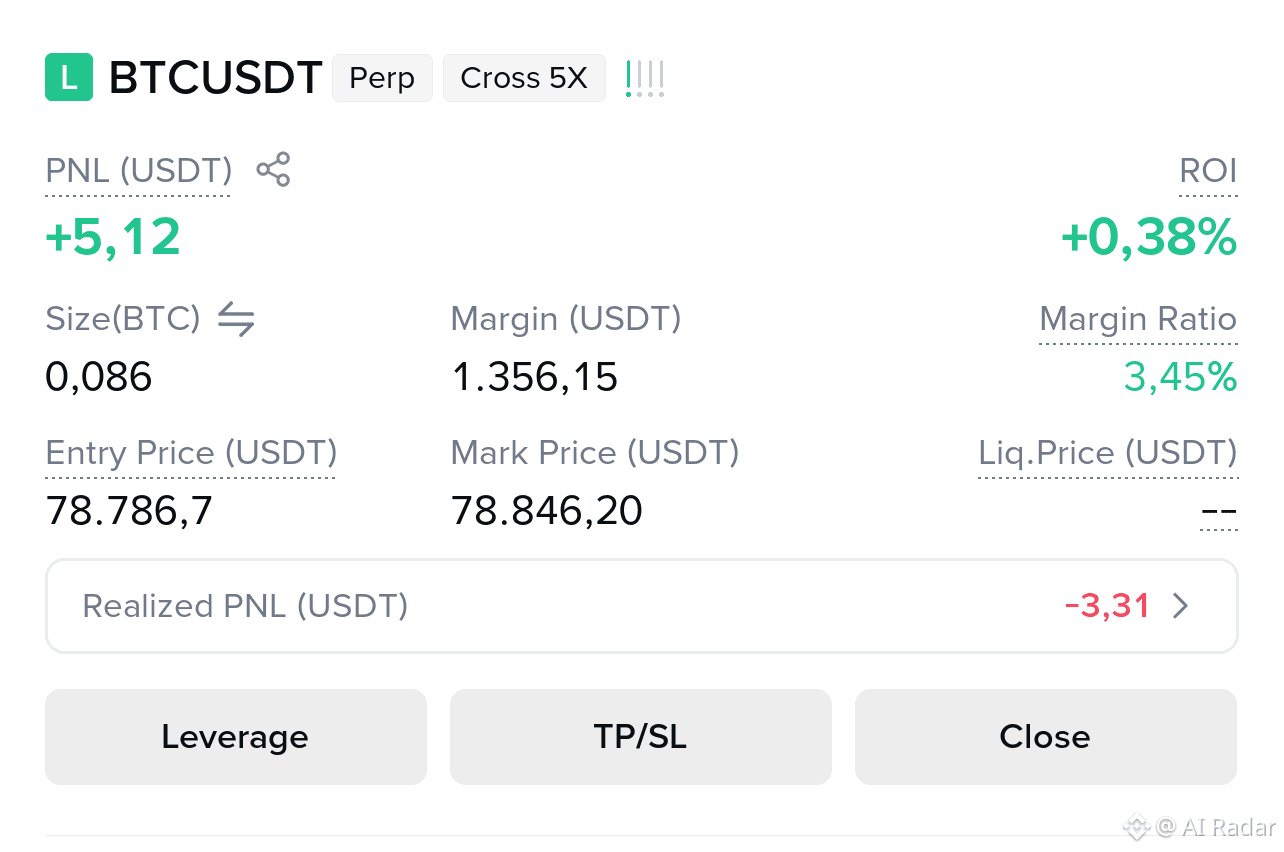Click the ROI label for explanation
This screenshot has height=852, width=1284.
pyautogui.click(x=1208, y=171)
